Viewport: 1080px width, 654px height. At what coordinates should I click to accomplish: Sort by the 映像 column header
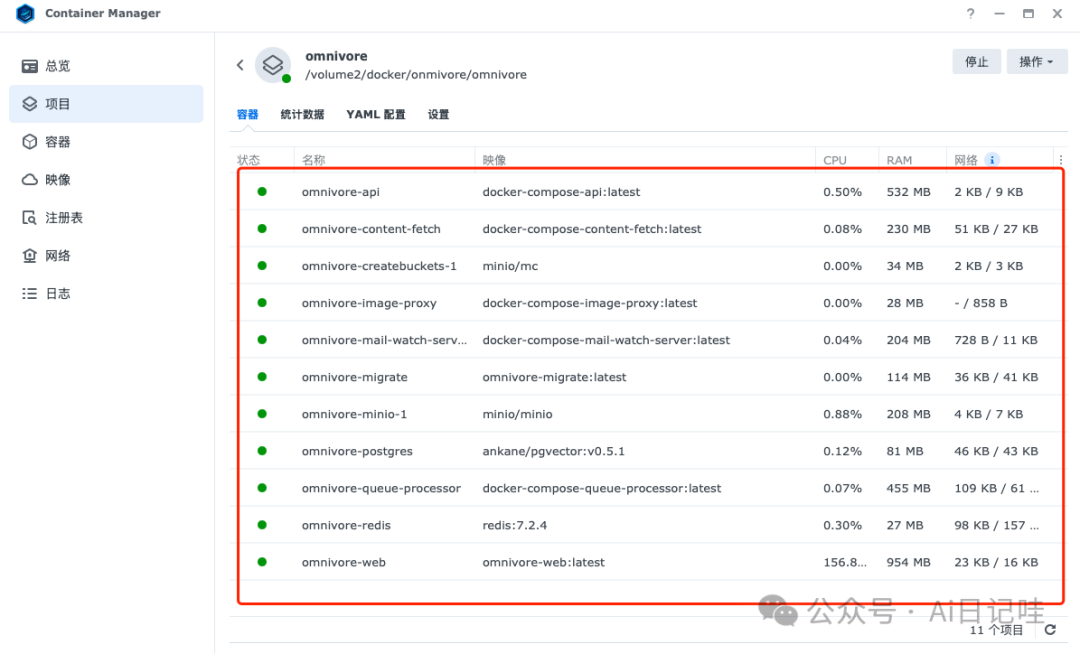494,160
